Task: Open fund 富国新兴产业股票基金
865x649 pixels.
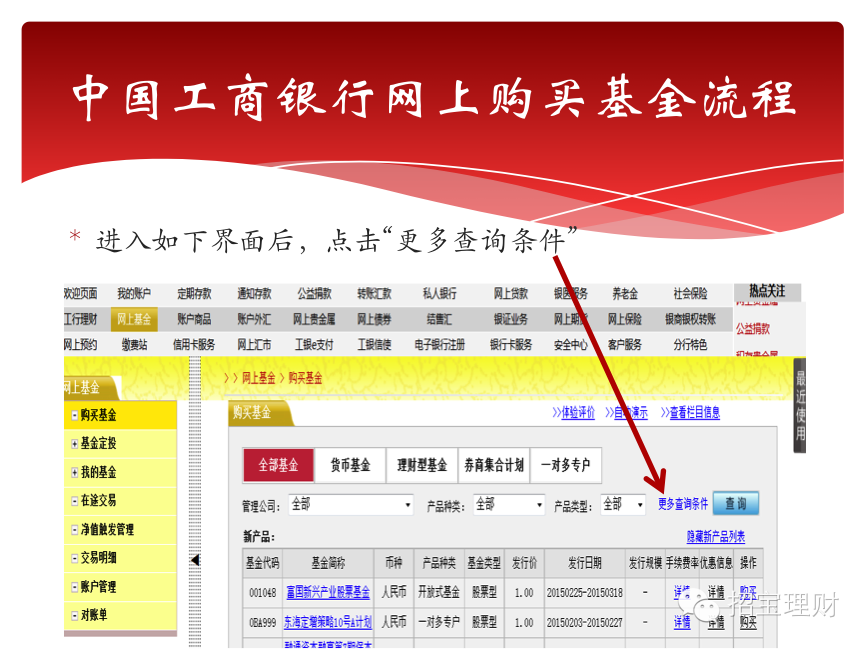Action: [328, 593]
